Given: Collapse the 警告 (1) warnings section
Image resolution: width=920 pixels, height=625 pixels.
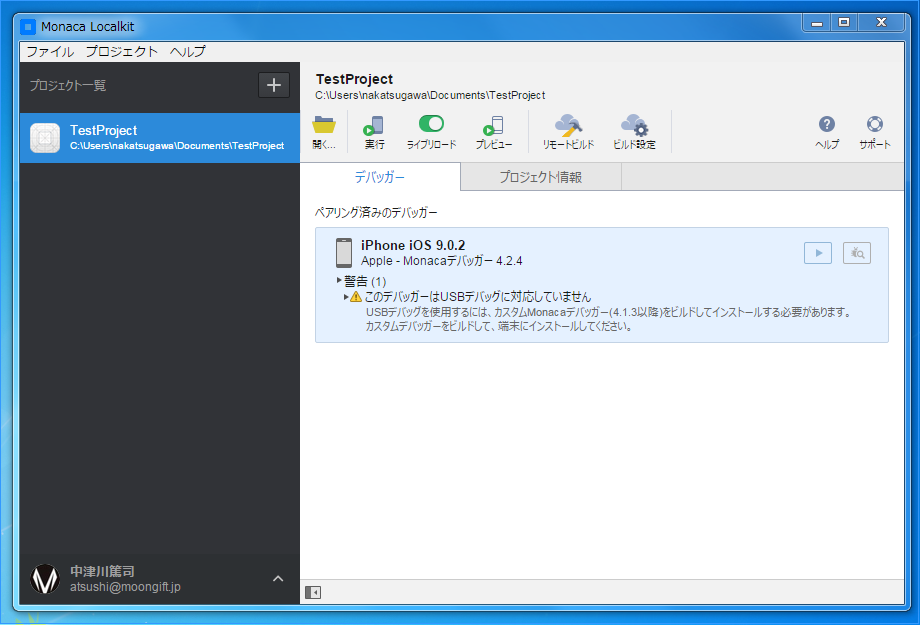Looking at the screenshot, I should coord(339,280).
